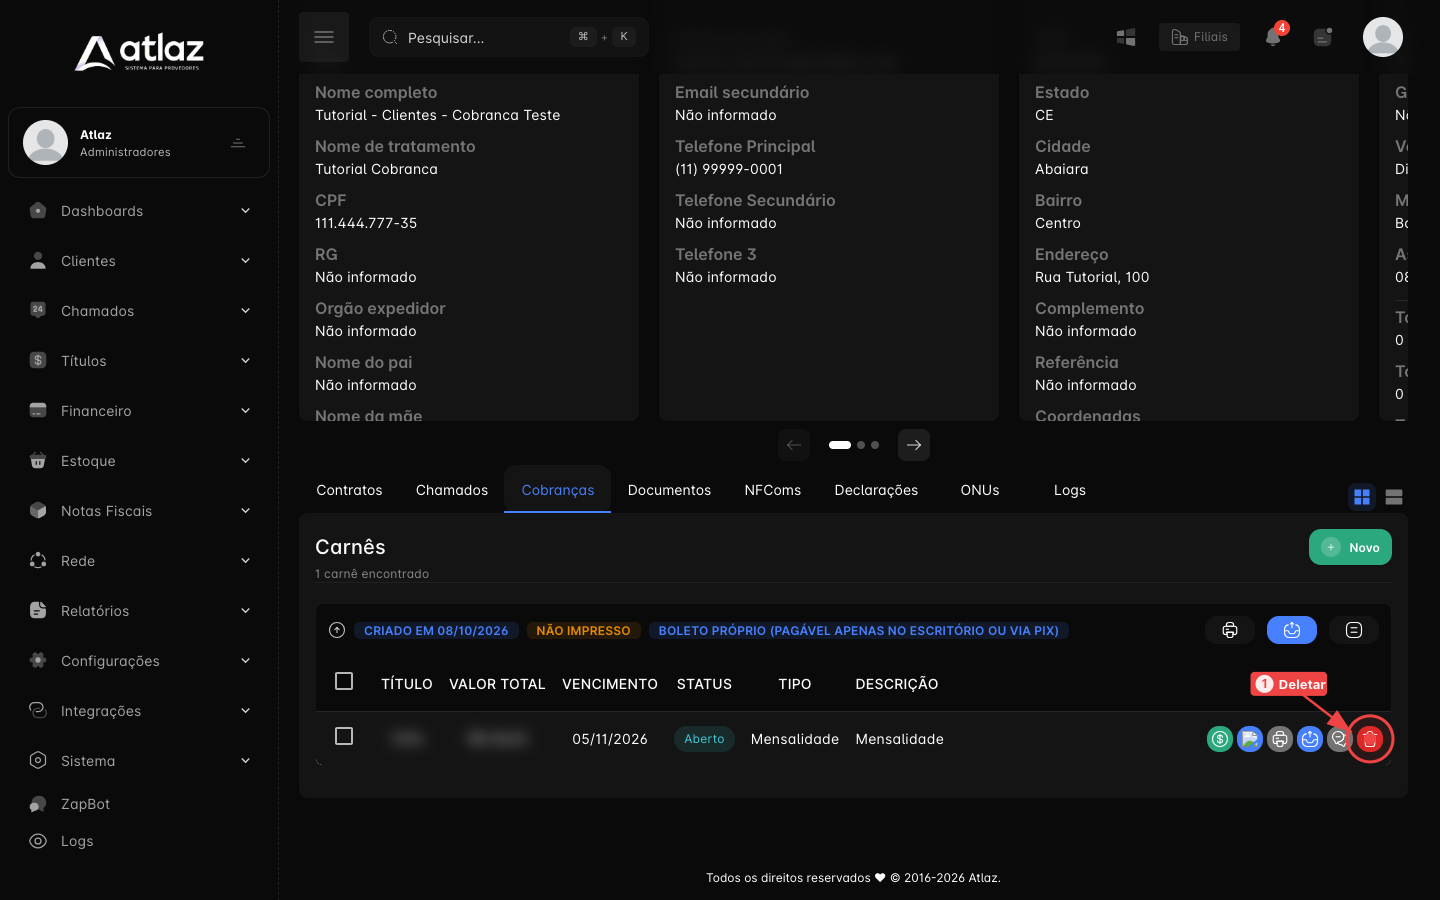Switch to grid view layout icon
The height and width of the screenshot is (900, 1440).
point(1362,497)
